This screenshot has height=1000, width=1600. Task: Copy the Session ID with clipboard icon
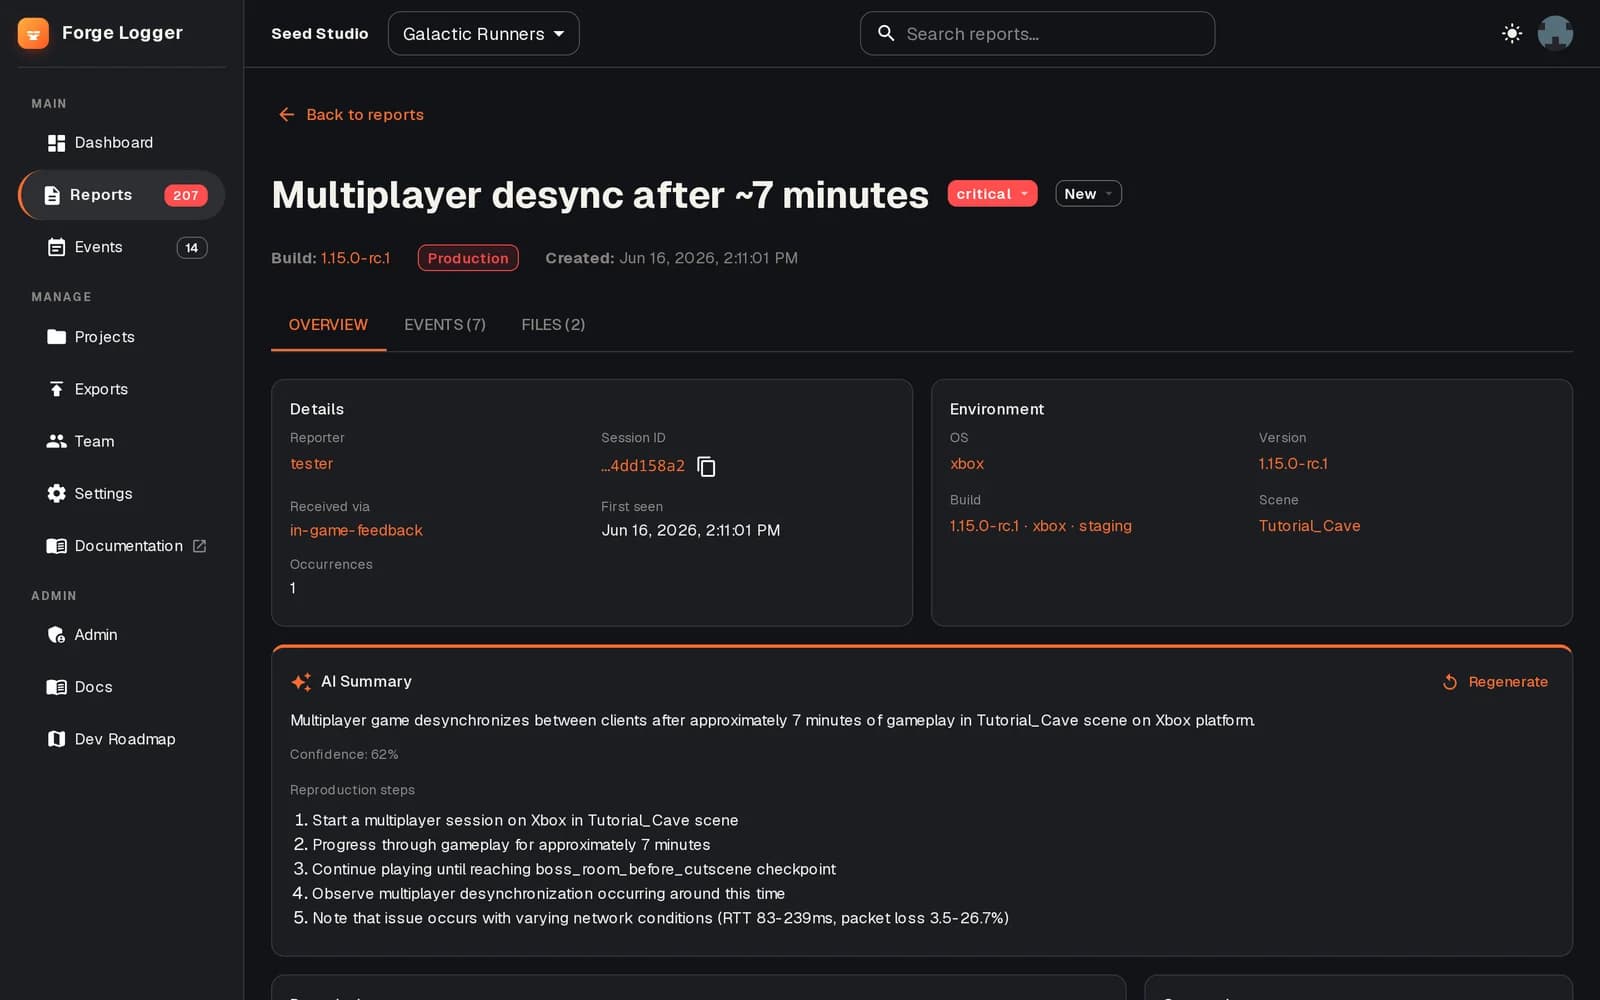(x=706, y=466)
